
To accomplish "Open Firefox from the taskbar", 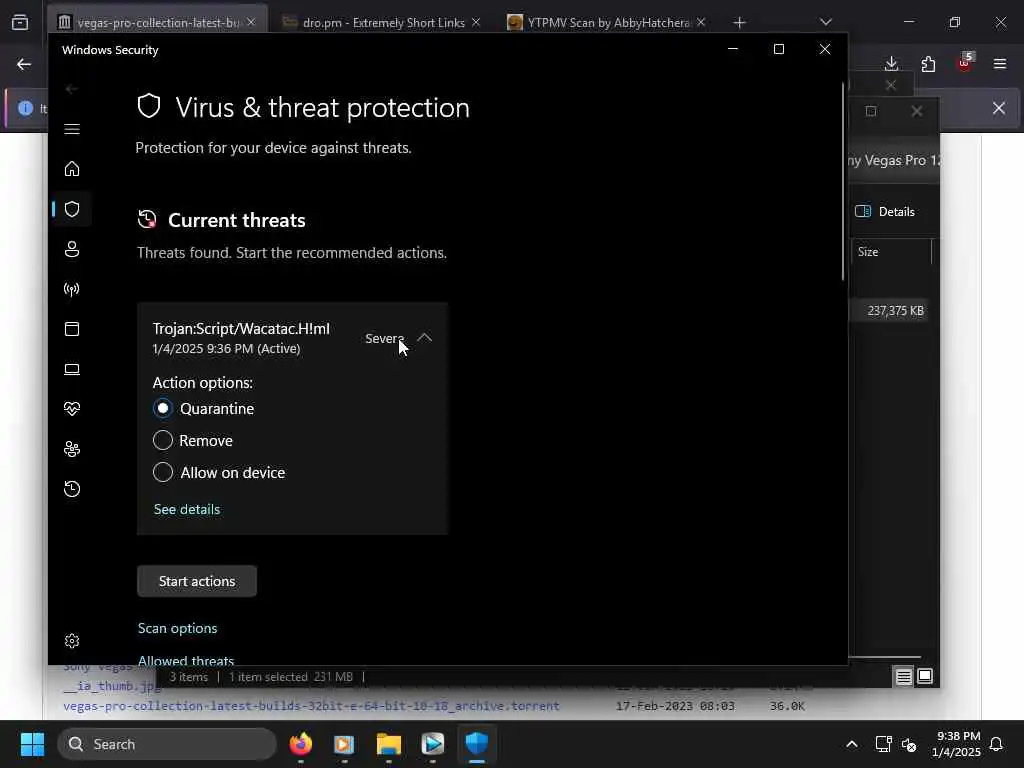I will (300, 744).
